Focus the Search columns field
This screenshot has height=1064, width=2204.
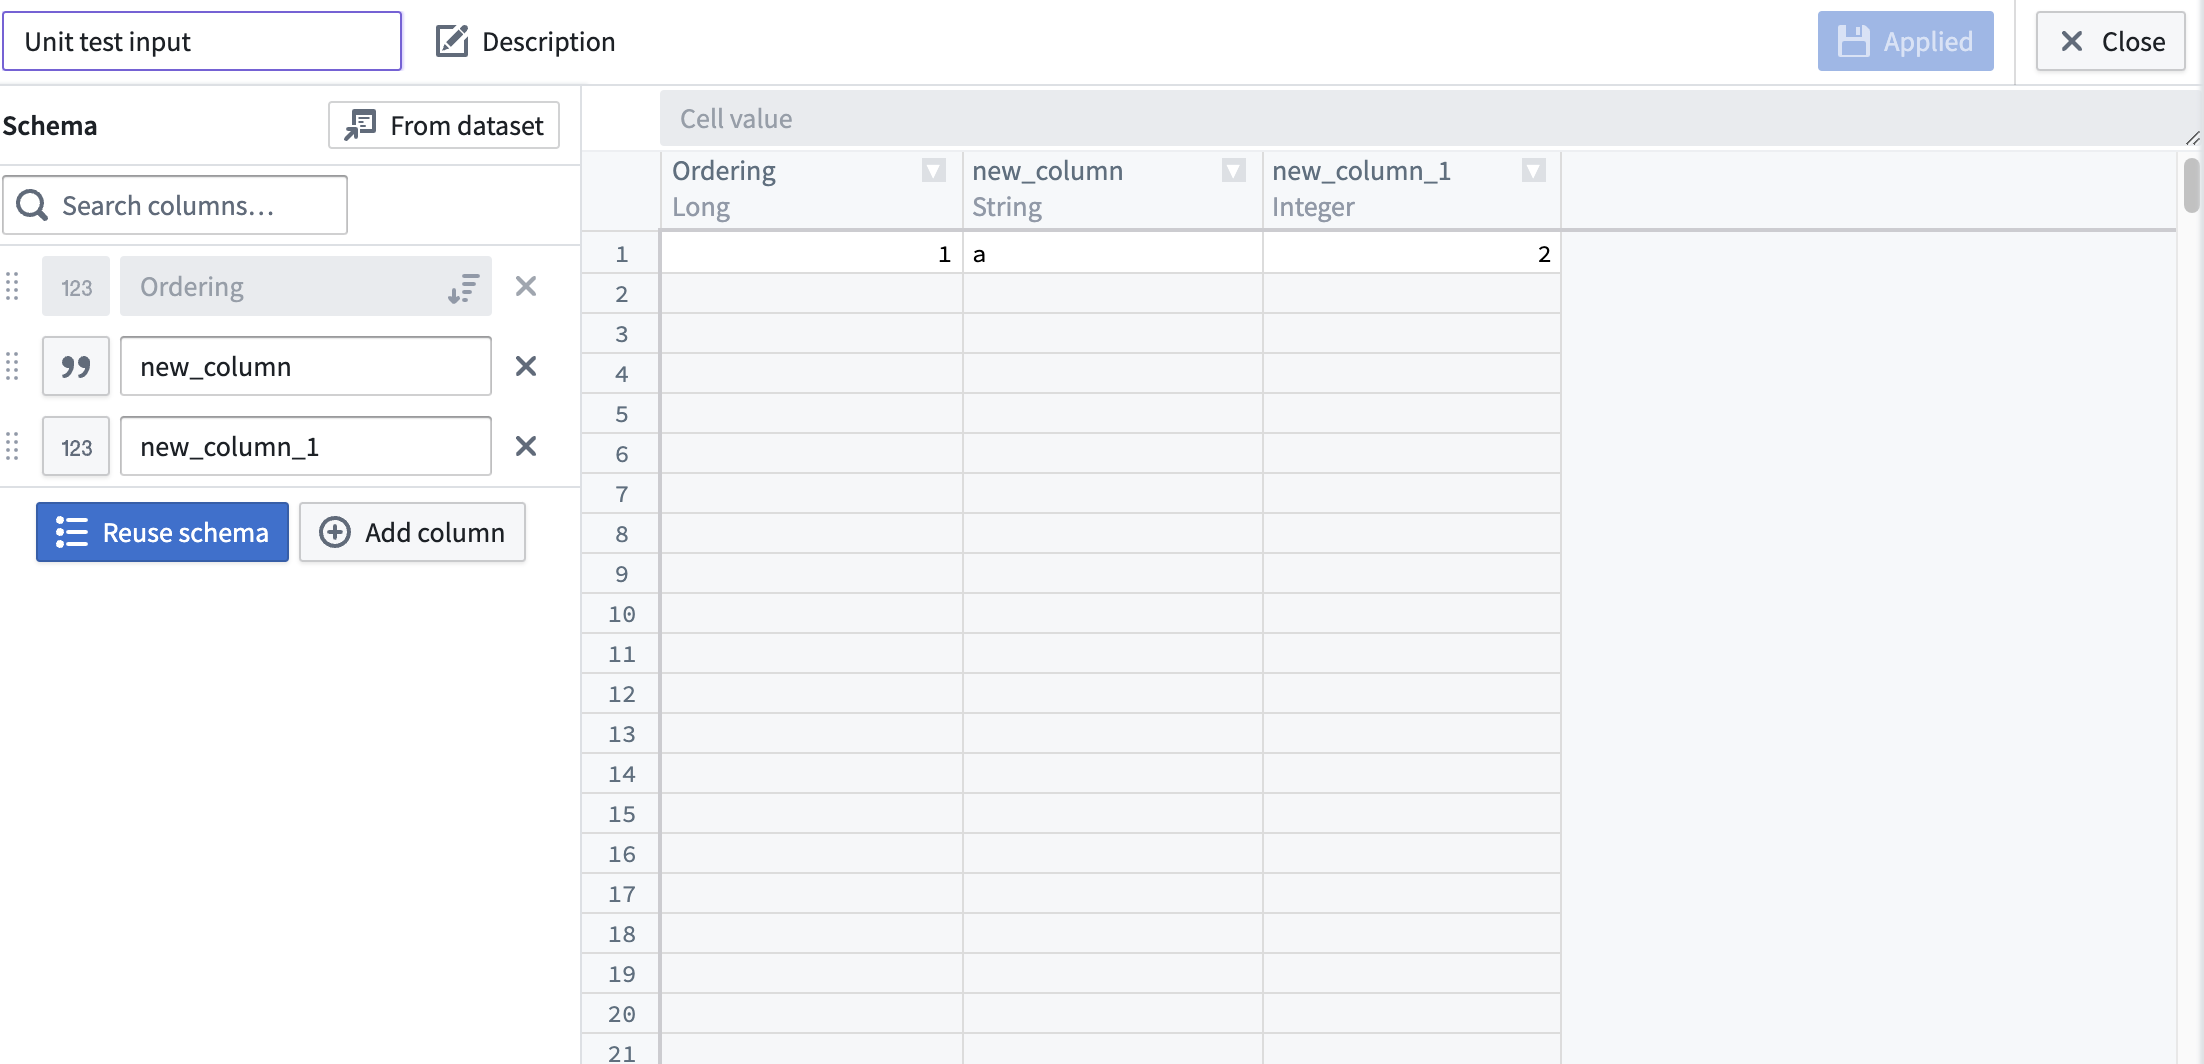click(x=175, y=205)
